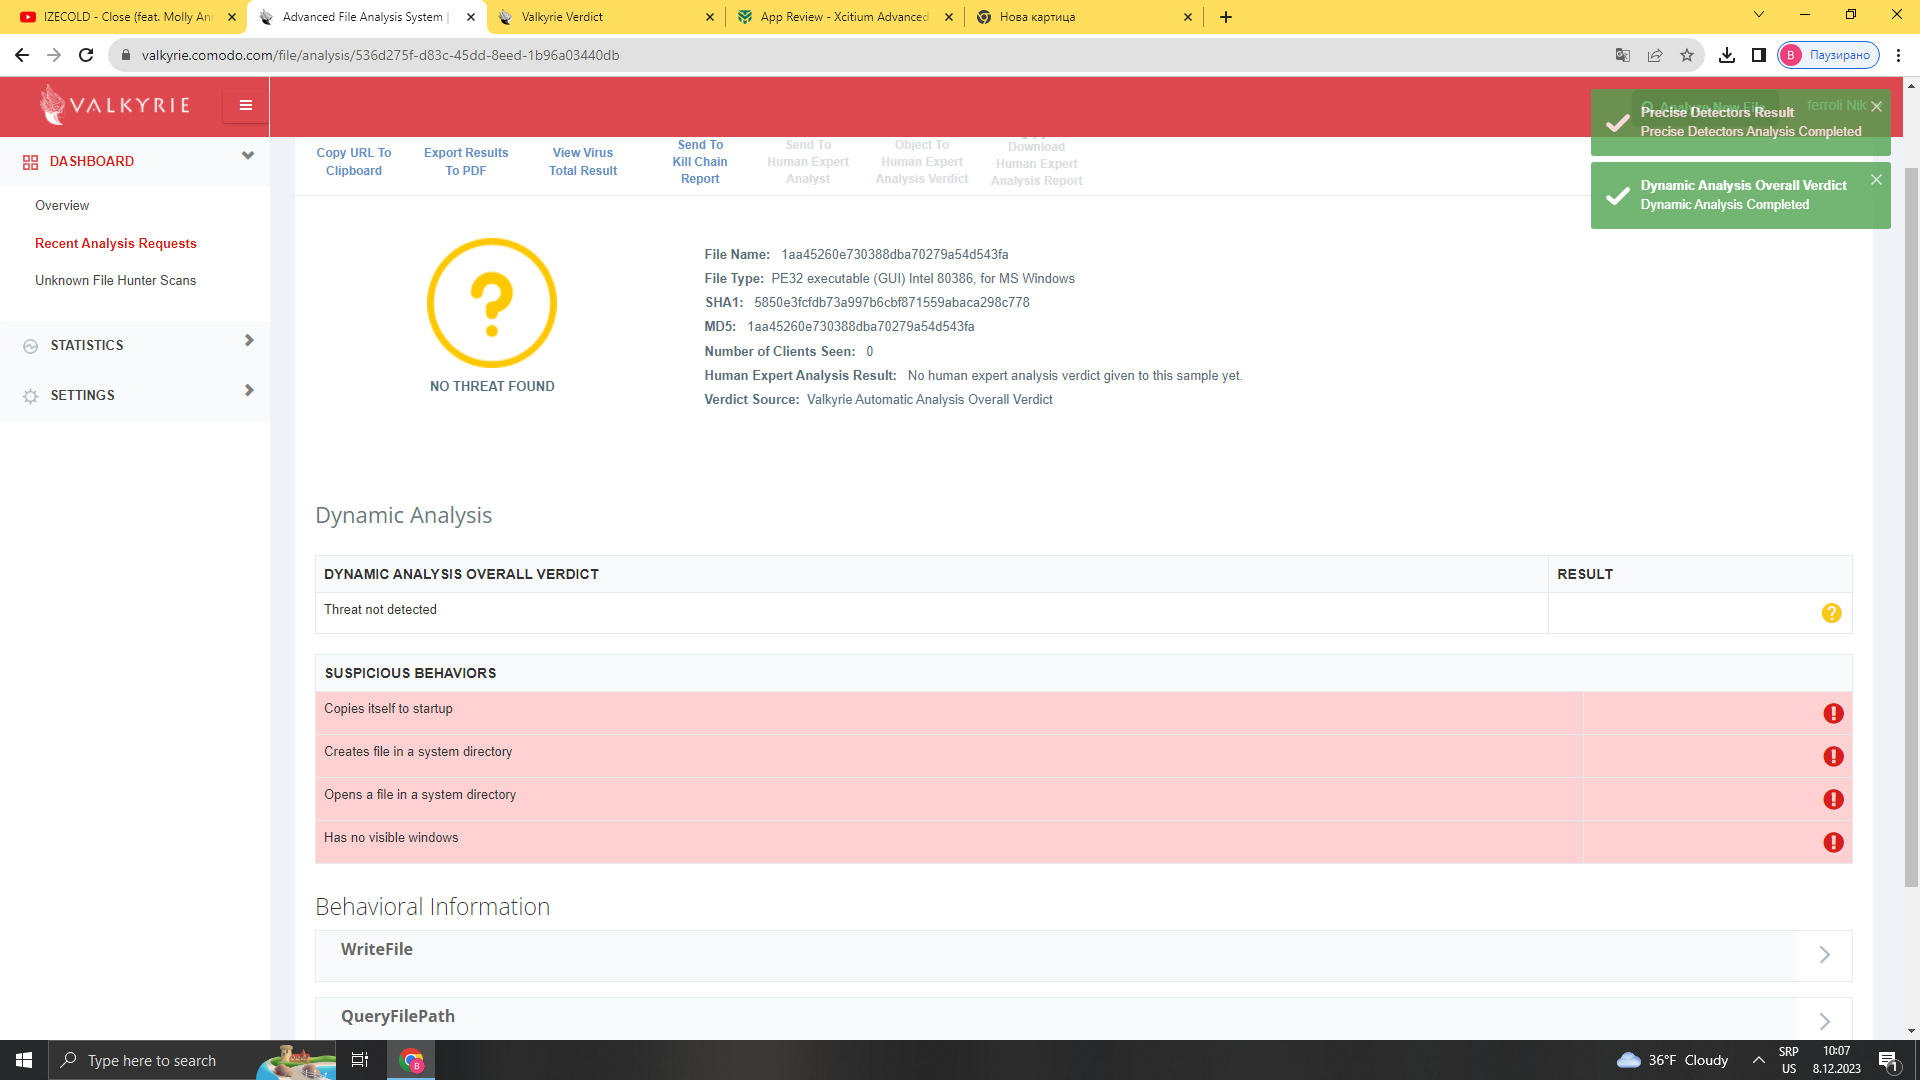Expand the QueryFilePath section

pyautogui.click(x=1824, y=1021)
